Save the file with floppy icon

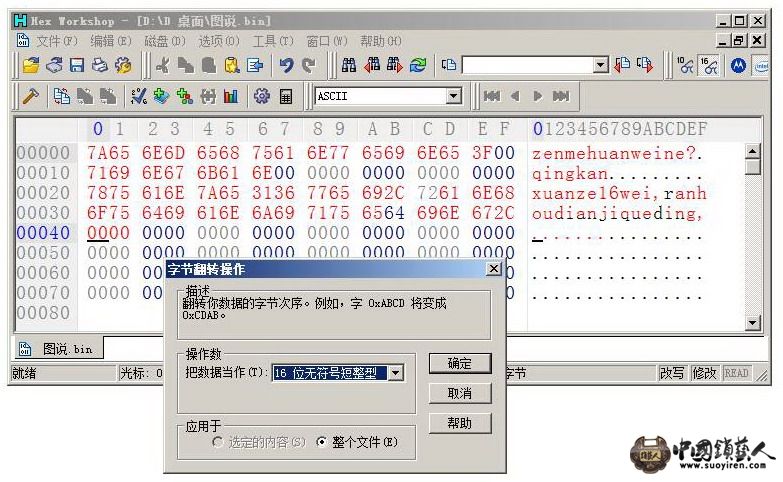coord(76,65)
